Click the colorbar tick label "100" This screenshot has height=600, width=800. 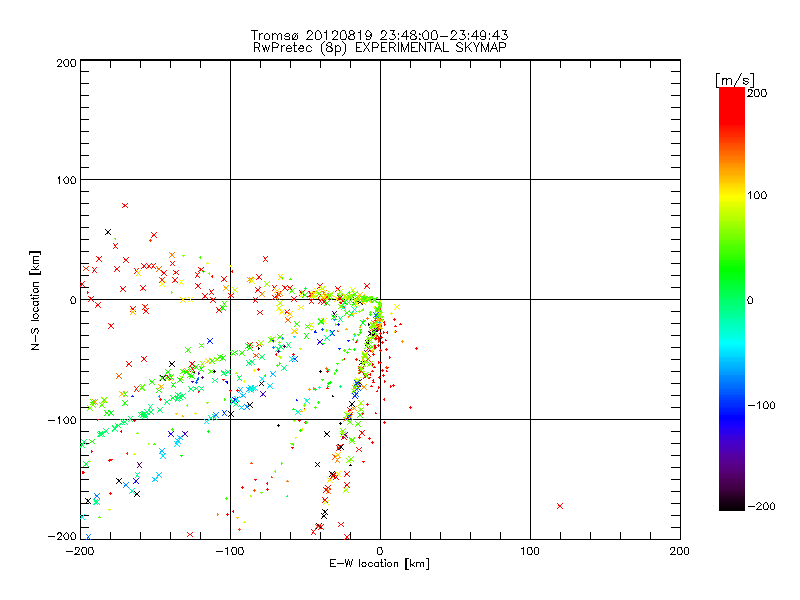(x=757, y=195)
